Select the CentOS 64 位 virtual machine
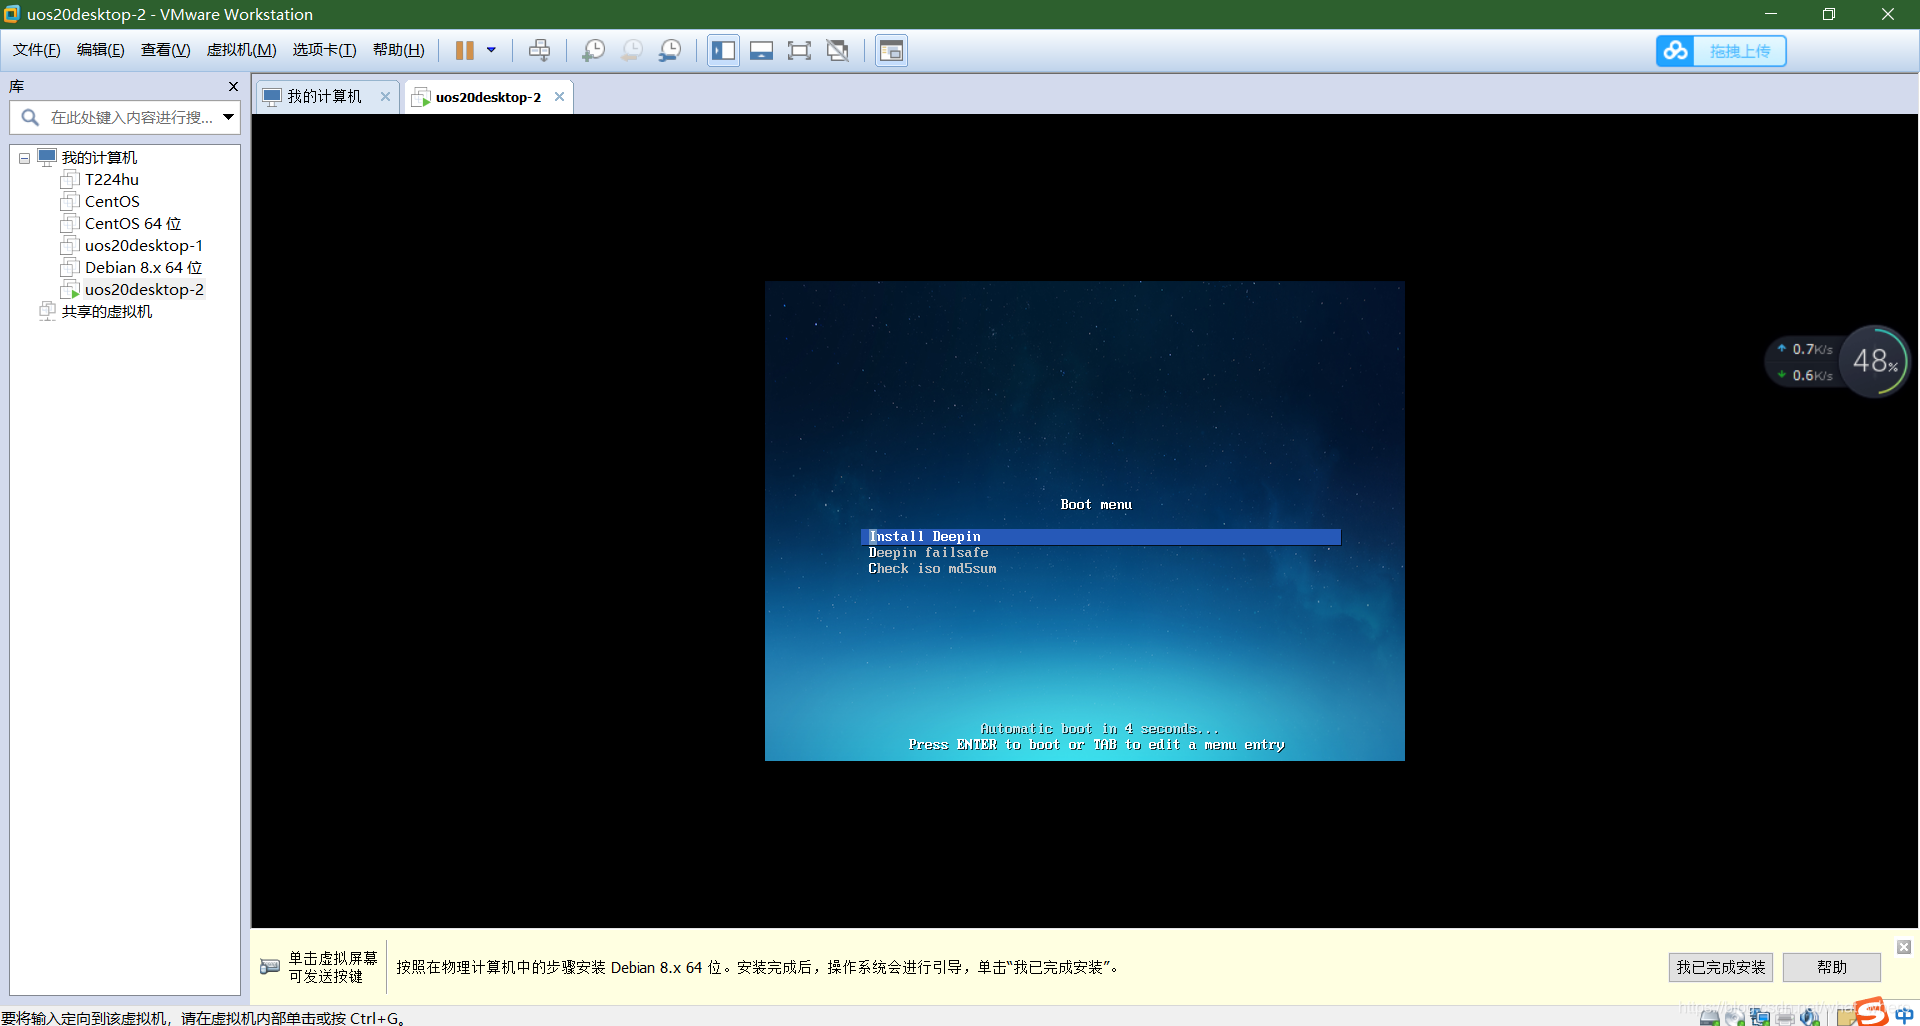The height and width of the screenshot is (1026, 1920). [x=132, y=224]
